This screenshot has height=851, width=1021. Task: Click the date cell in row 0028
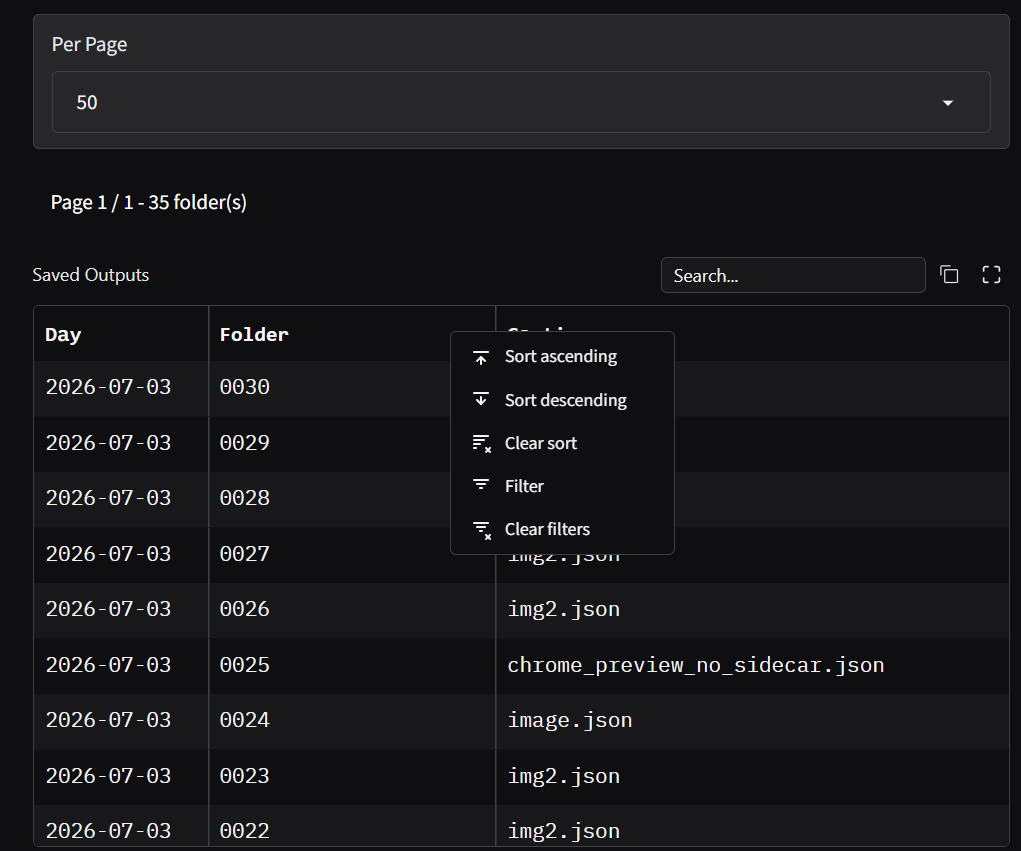tap(121, 499)
